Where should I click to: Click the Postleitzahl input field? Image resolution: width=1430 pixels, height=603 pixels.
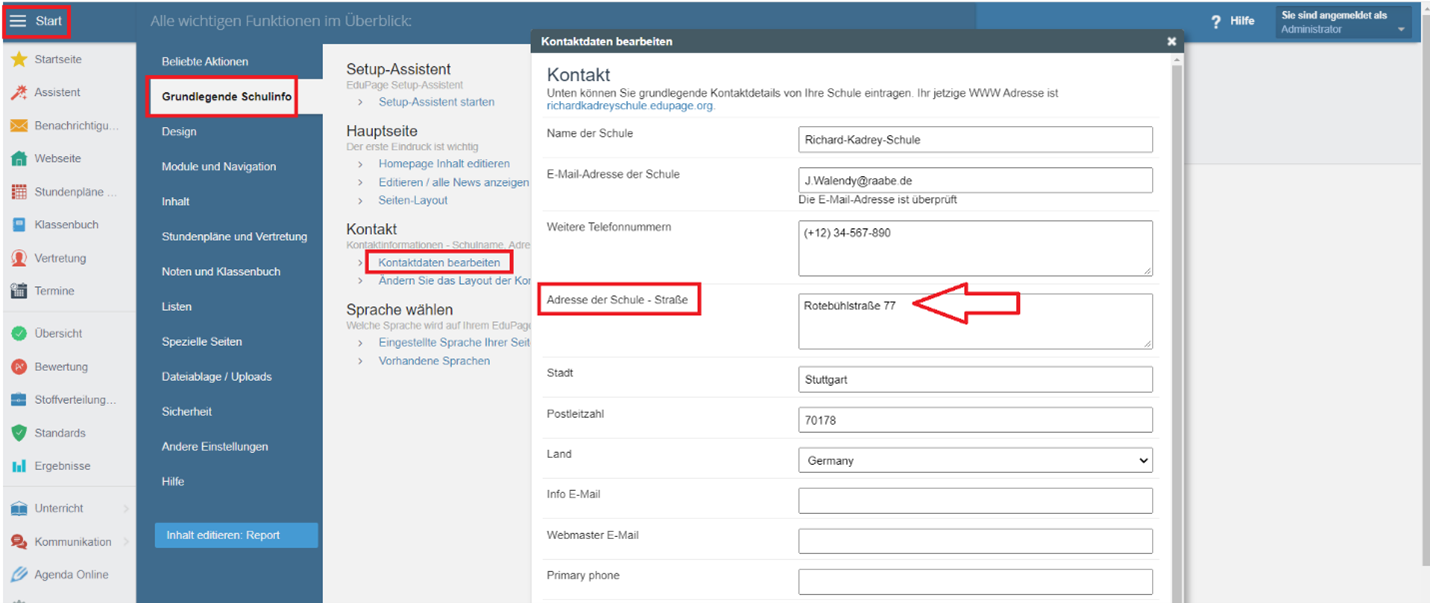click(975, 420)
